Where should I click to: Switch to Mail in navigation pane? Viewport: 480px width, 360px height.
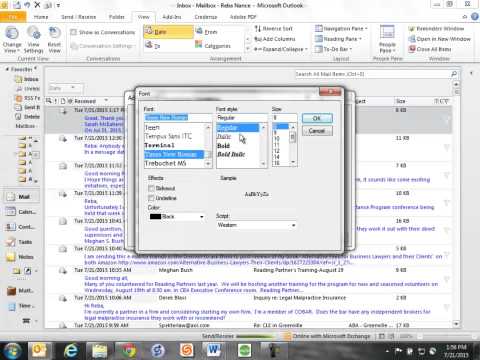pyautogui.click(x=21, y=197)
